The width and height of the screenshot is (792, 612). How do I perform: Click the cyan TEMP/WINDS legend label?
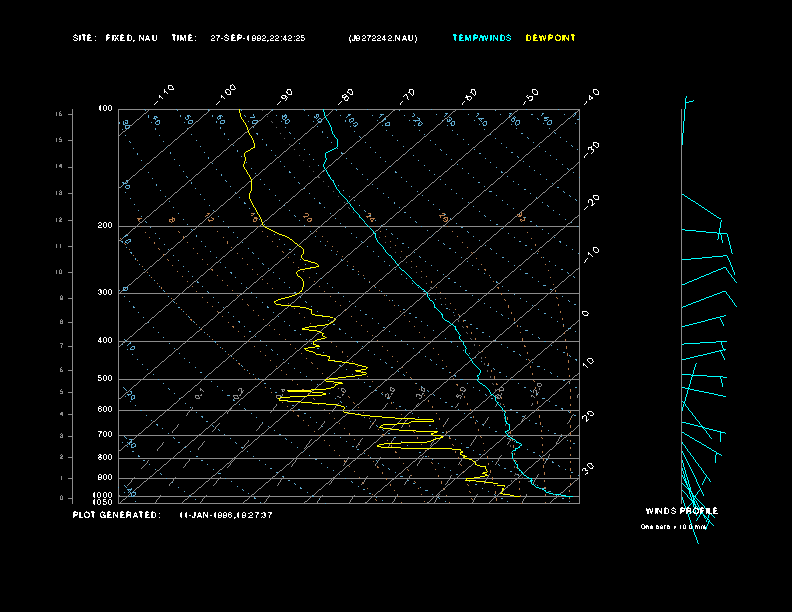481,38
